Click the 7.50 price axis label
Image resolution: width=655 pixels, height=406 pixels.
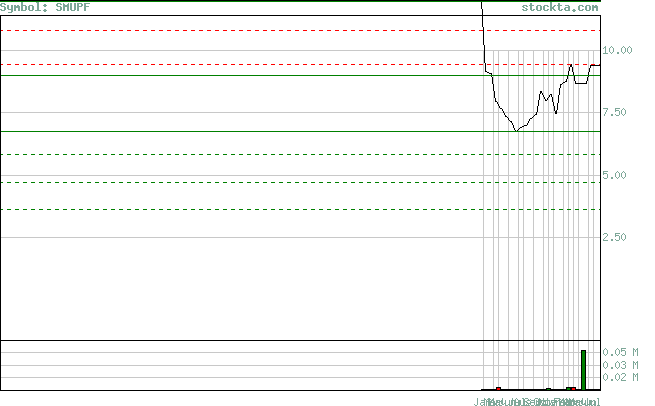614,112
